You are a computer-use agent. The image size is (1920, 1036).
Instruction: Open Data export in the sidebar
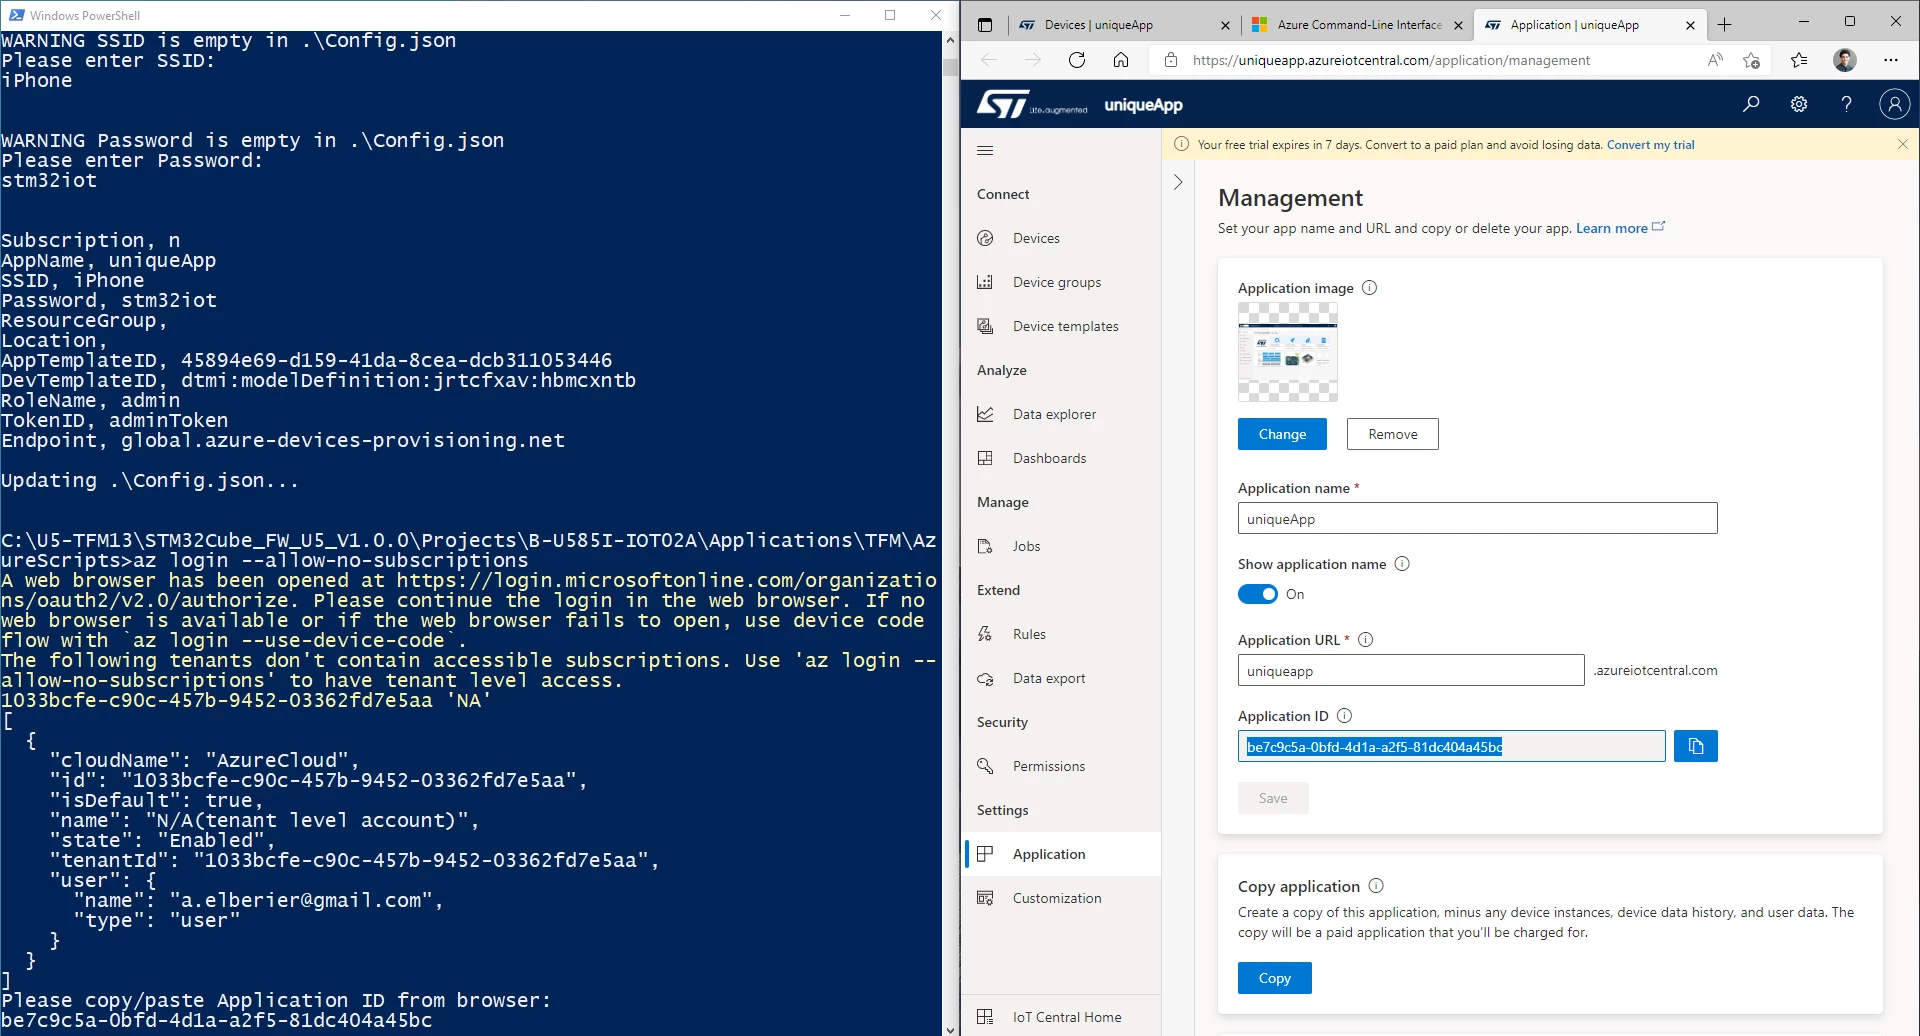tap(1060, 678)
